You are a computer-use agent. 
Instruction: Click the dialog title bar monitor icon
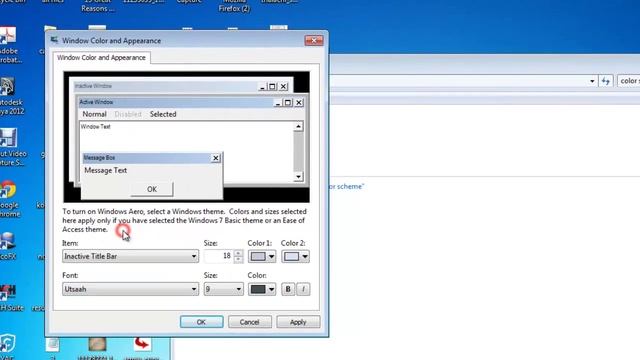point(54,40)
